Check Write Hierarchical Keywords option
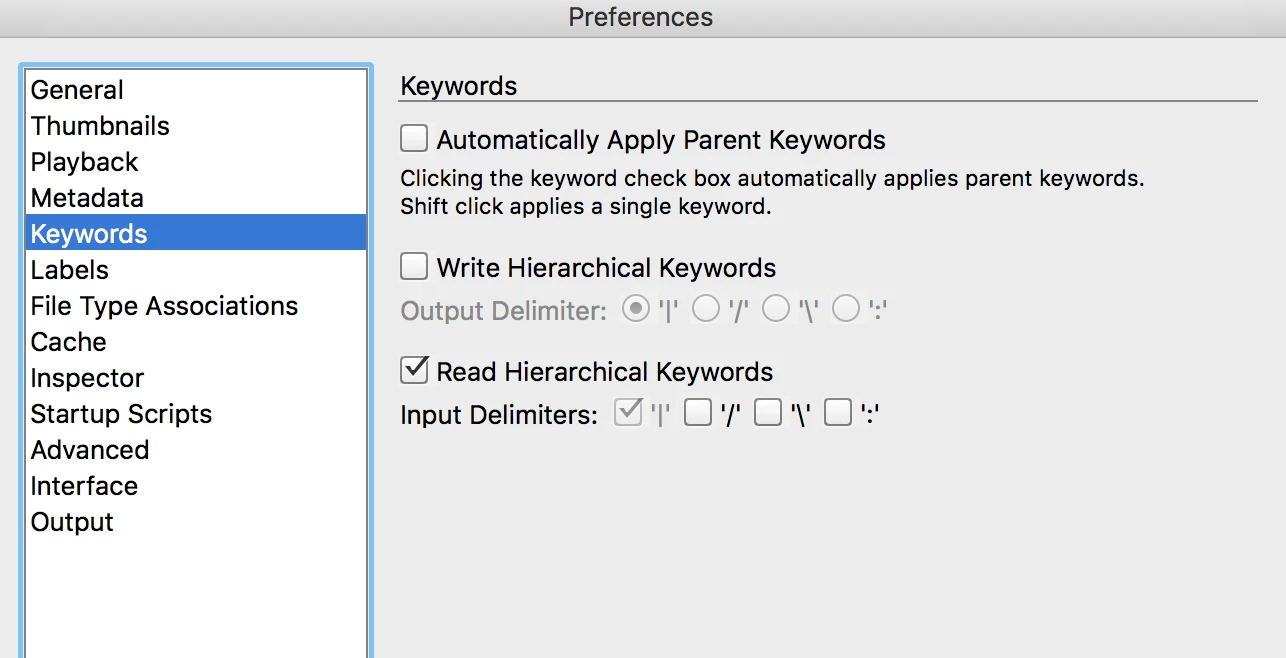 414,267
